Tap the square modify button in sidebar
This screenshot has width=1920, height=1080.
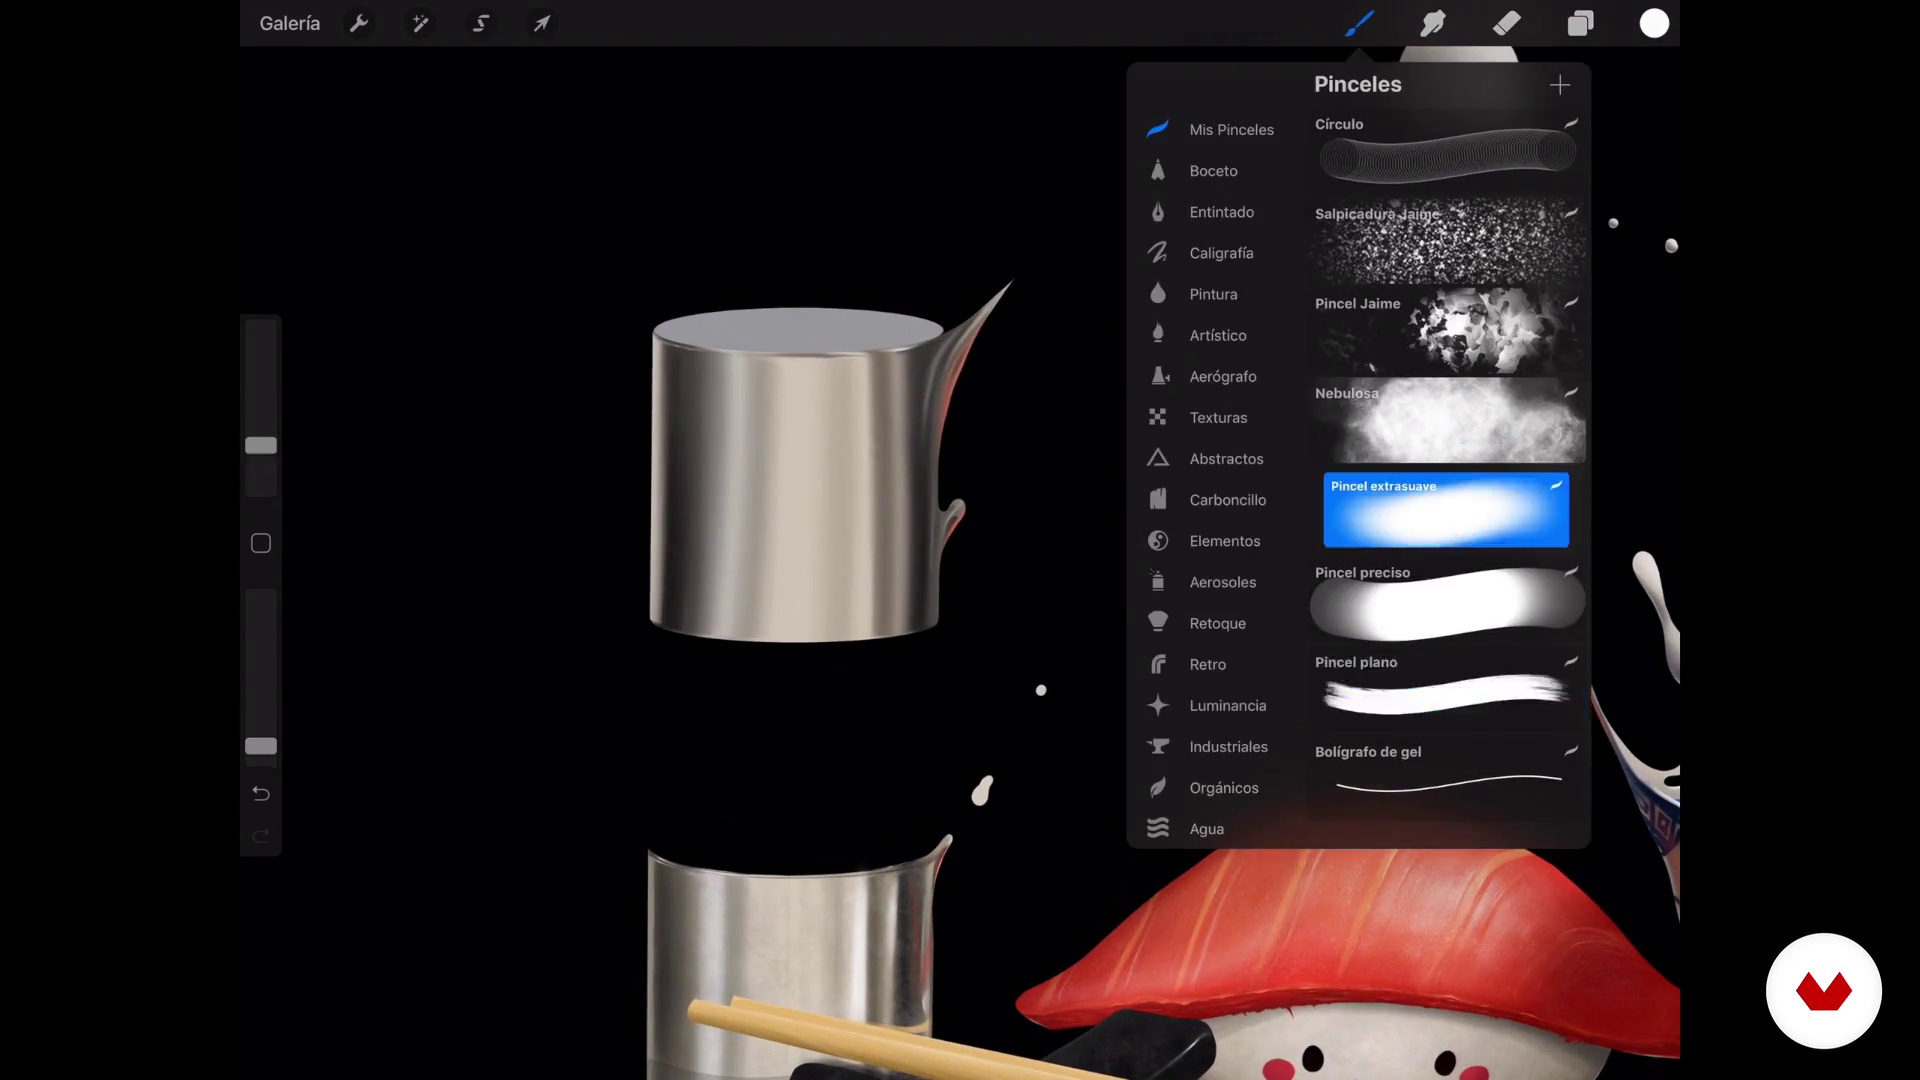pyautogui.click(x=261, y=543)
